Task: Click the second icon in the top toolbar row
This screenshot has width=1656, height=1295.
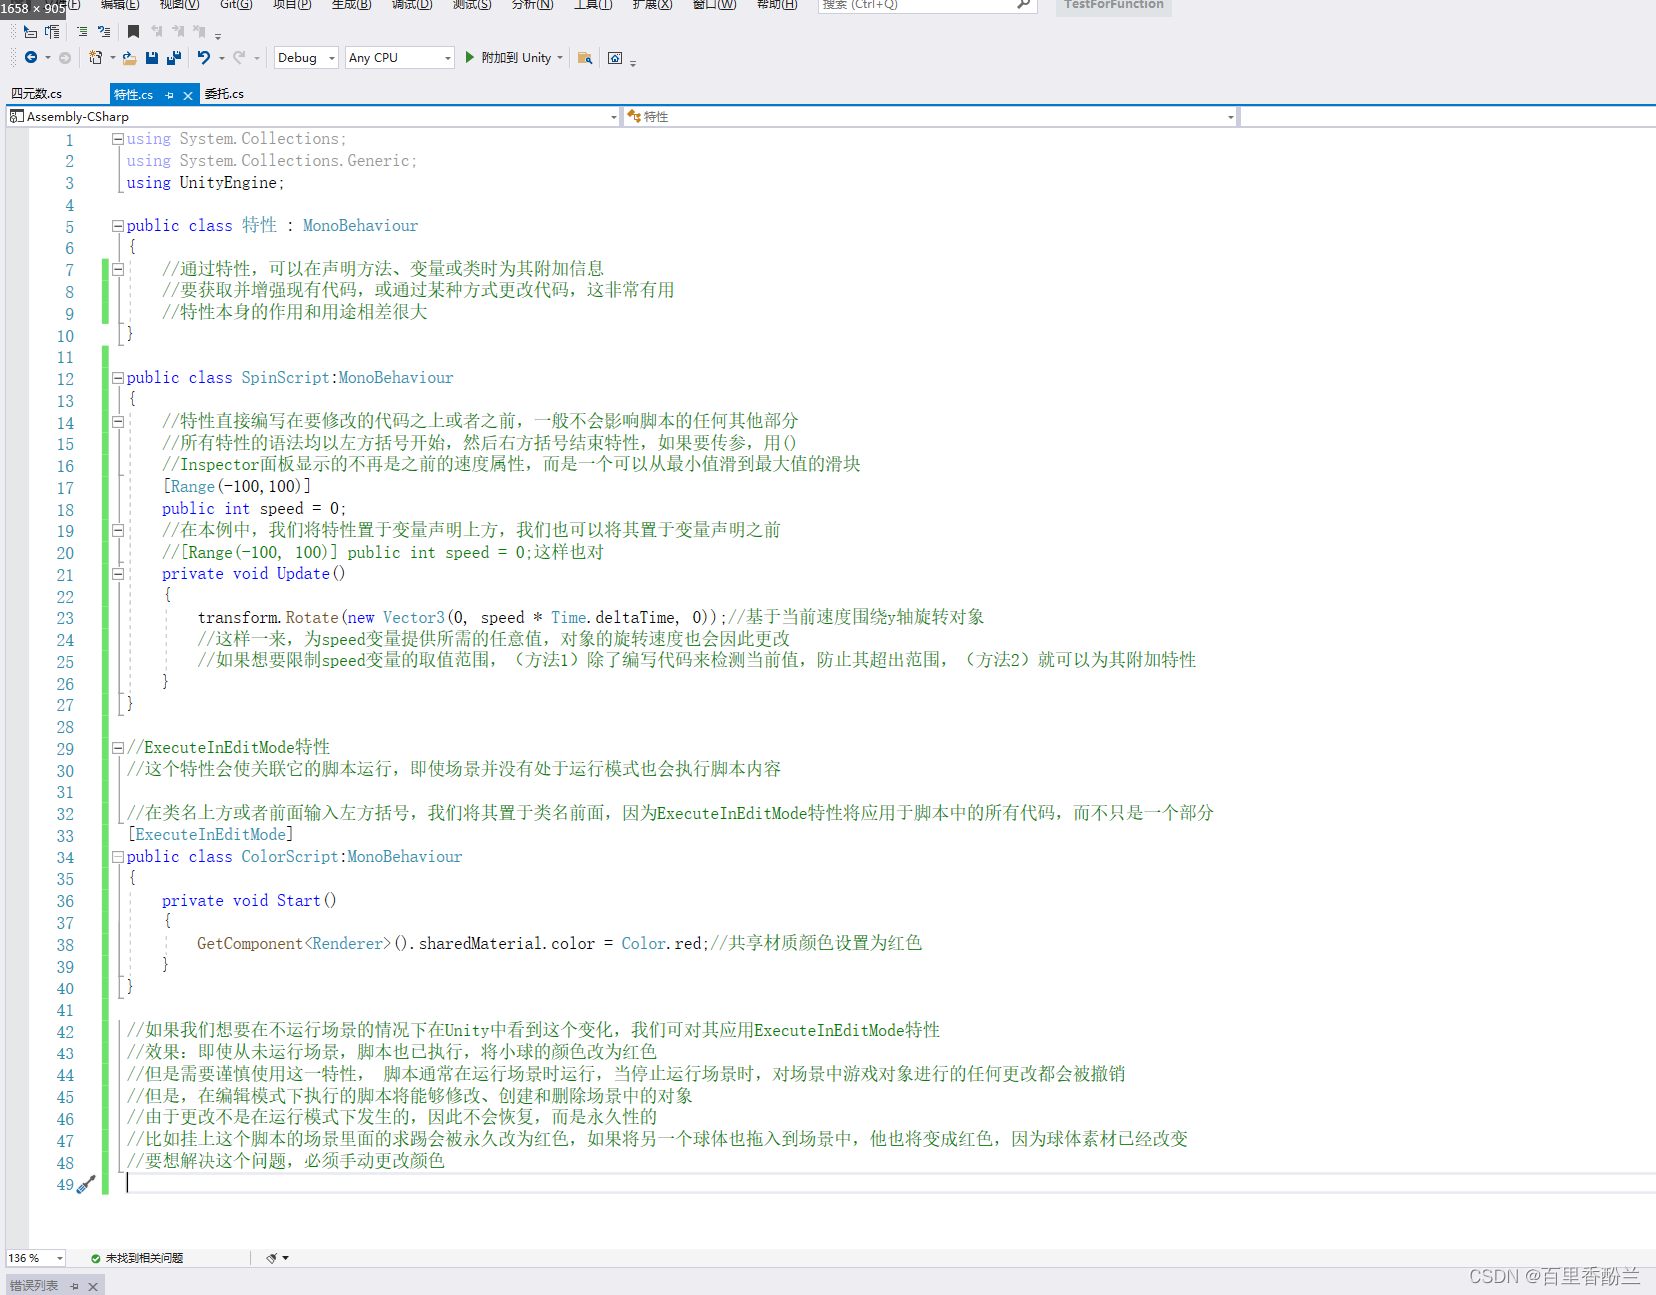Action: pos(52,32)
